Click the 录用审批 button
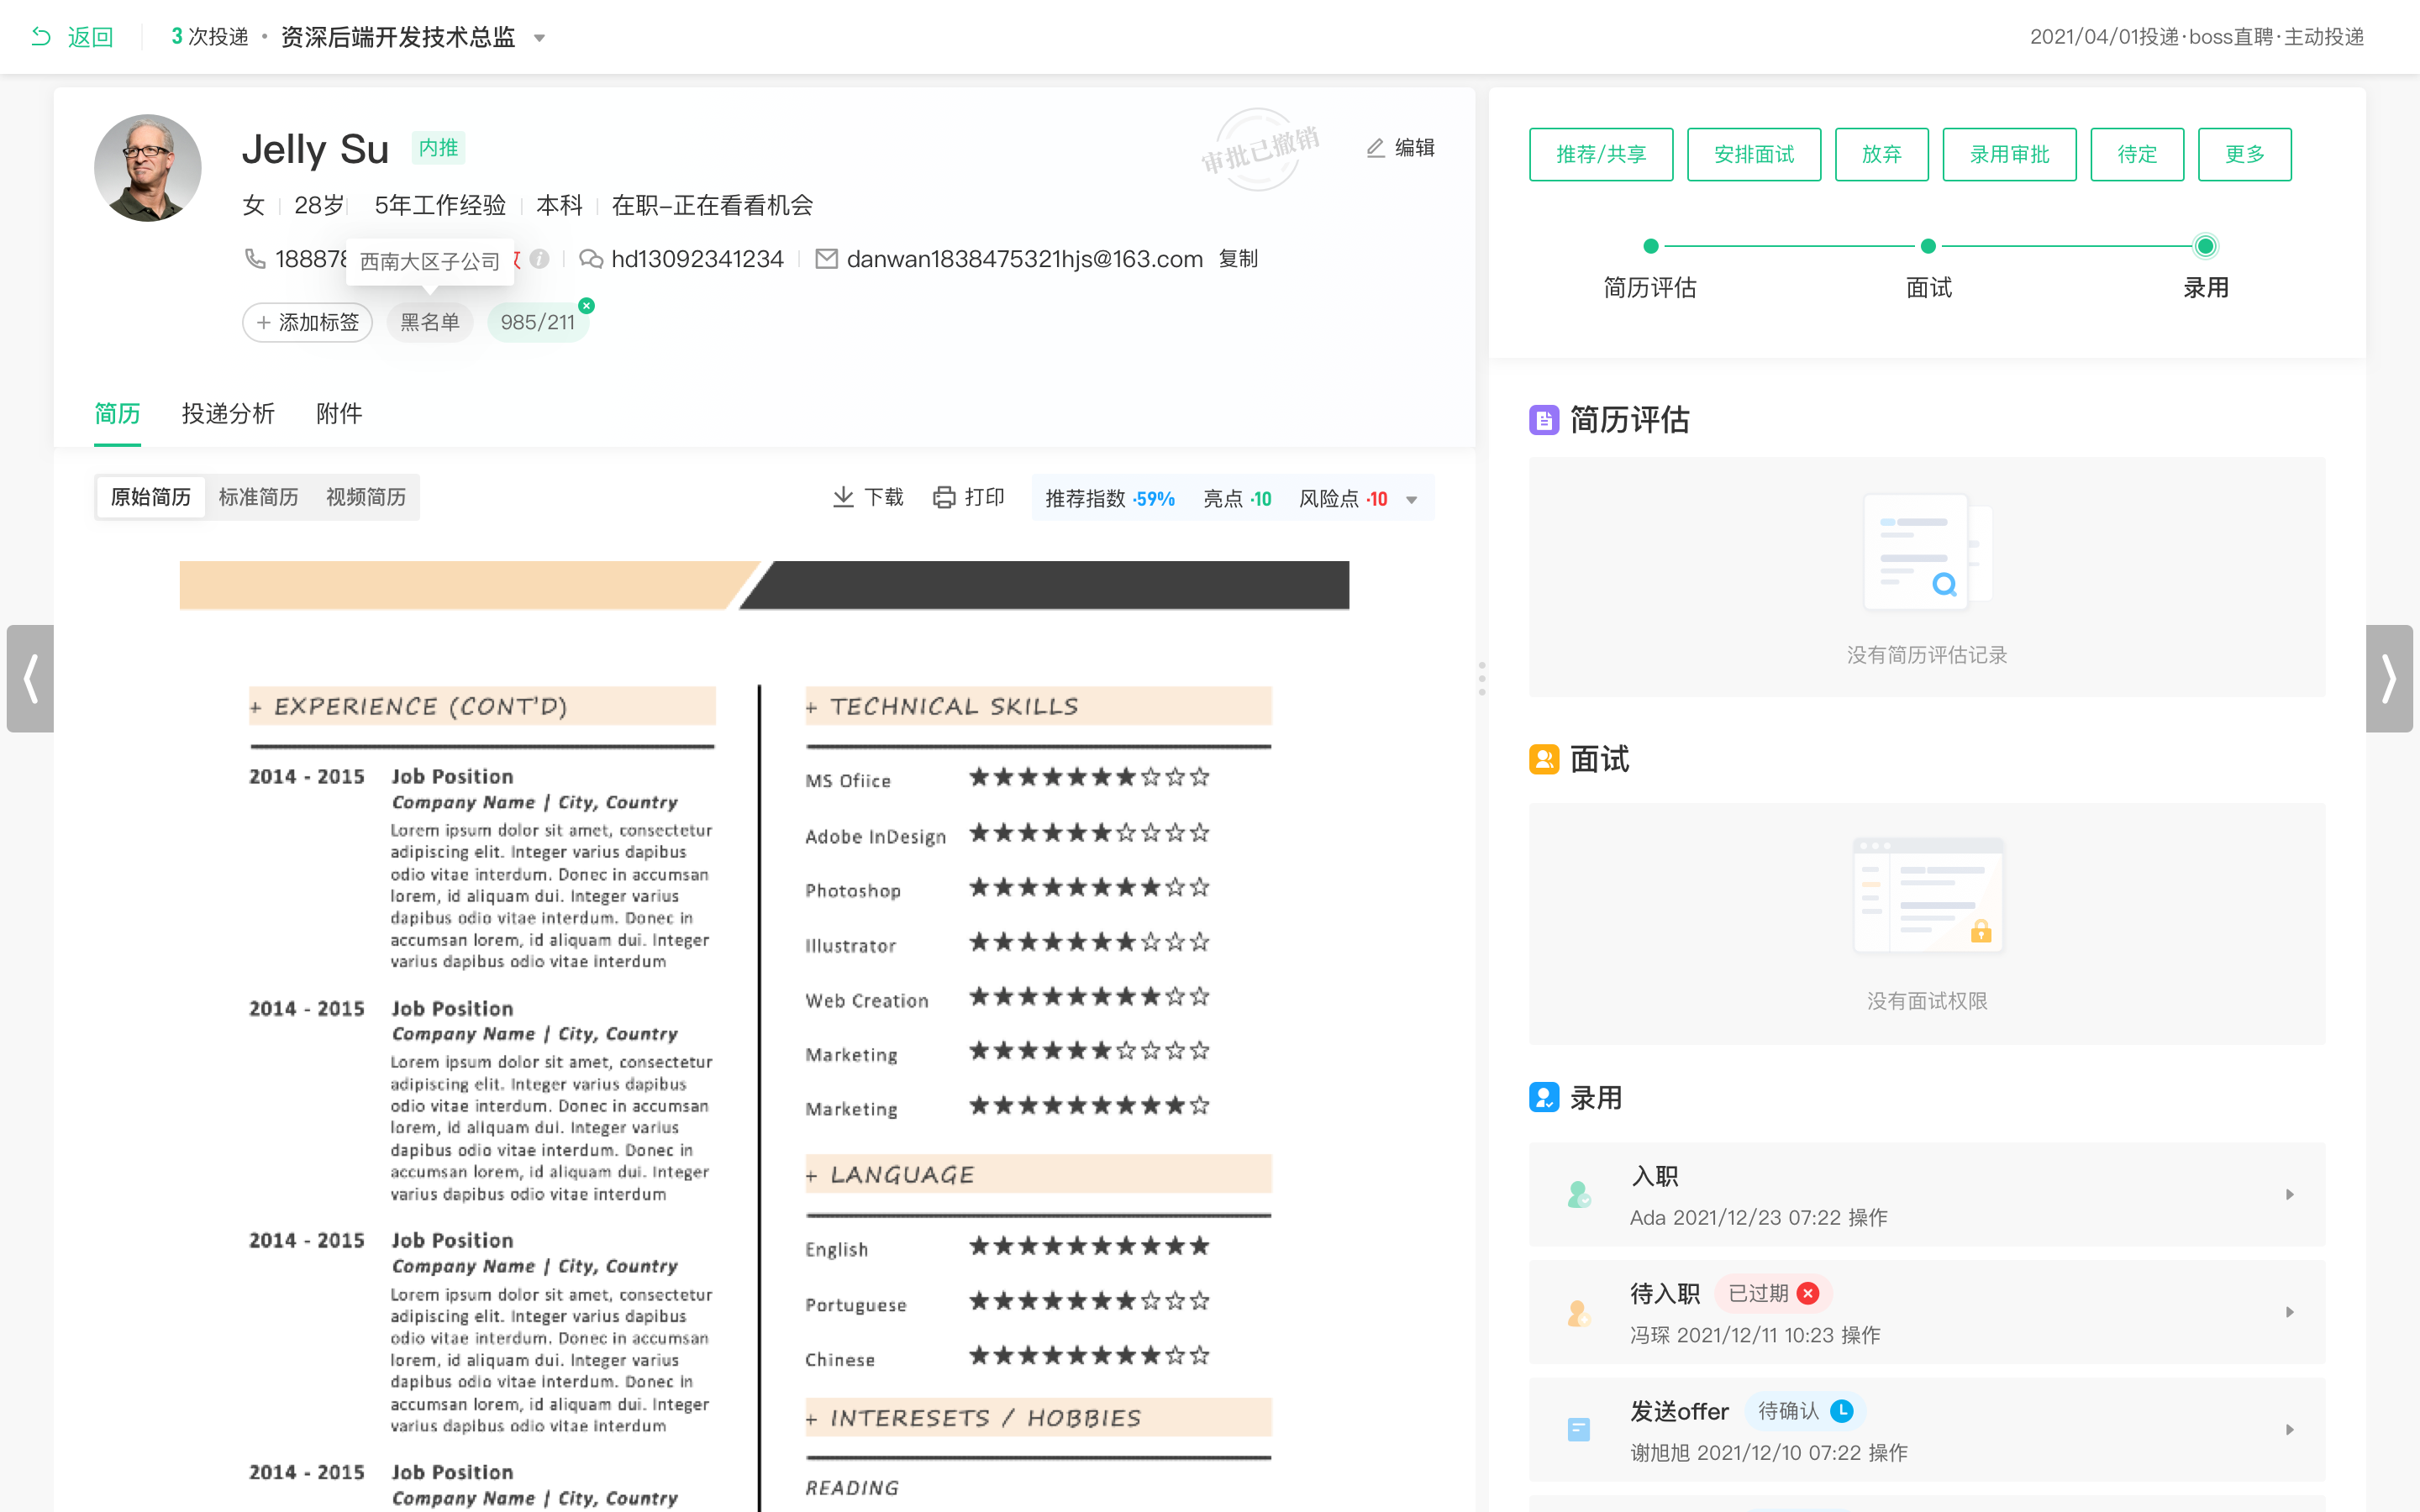 click(x=2010, y=154)
